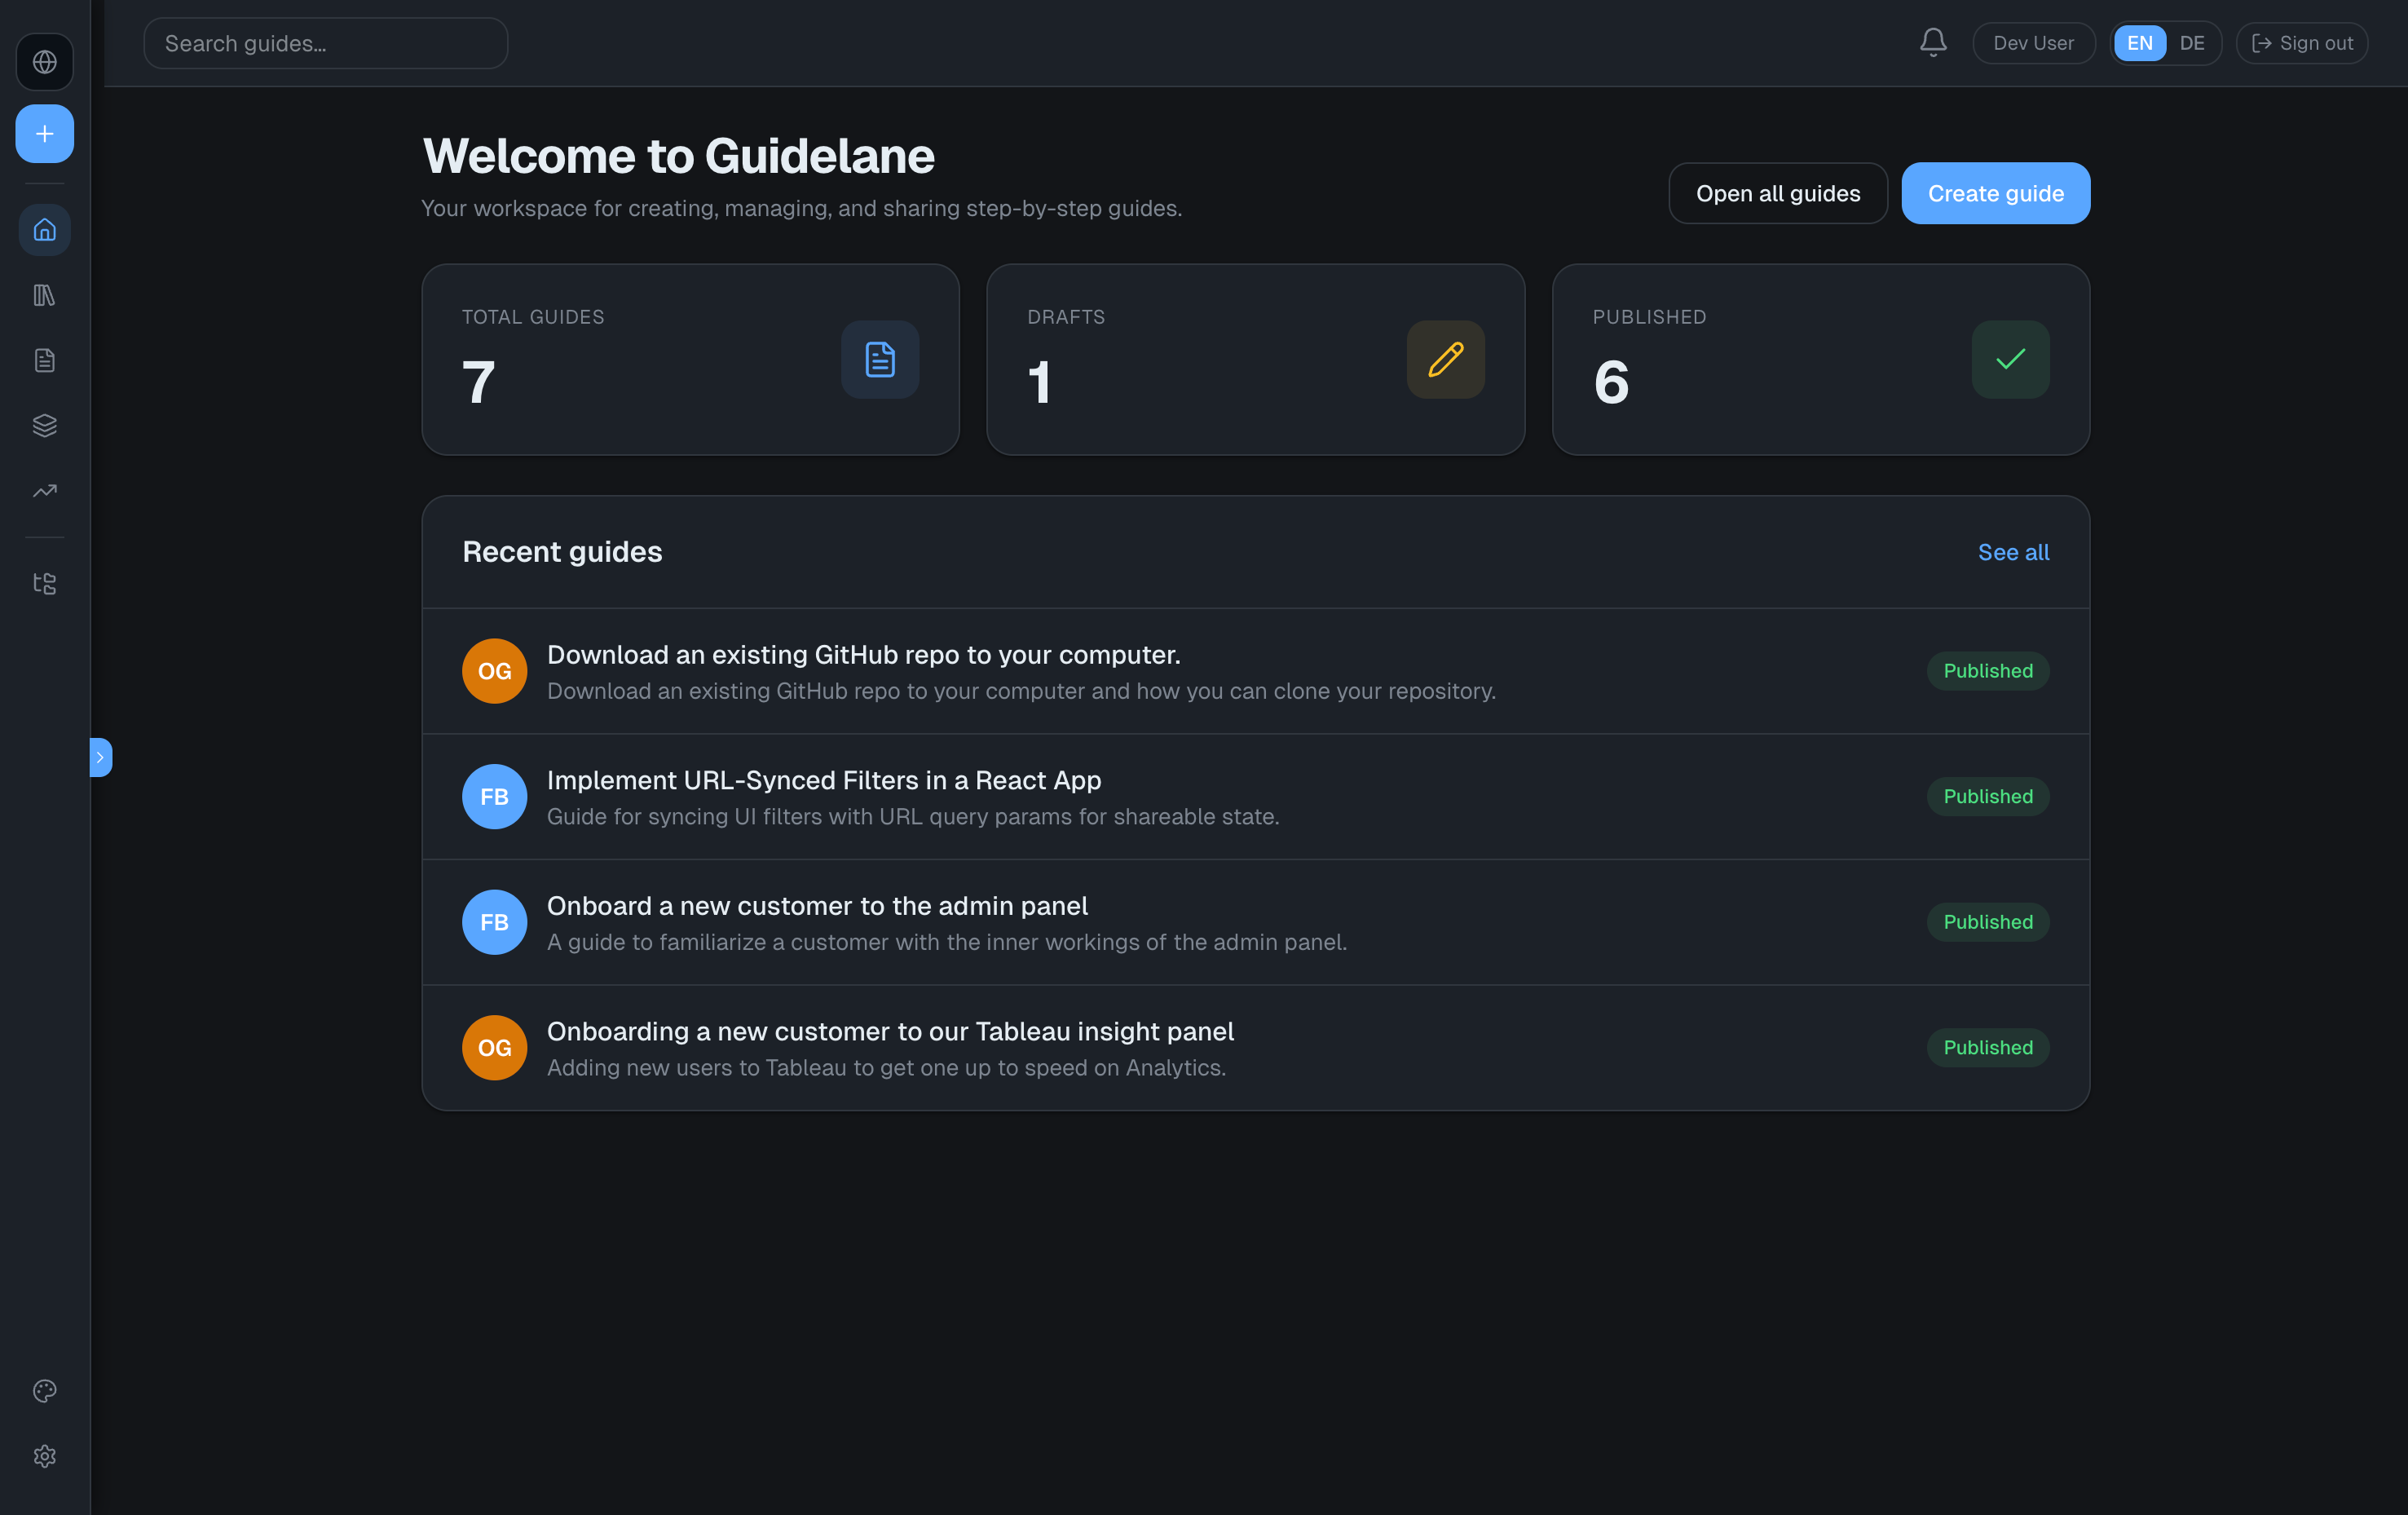This screenshot has width=2408, height=1515.
Task: Open the document page icon in sidebar
Action: [44, 360]
